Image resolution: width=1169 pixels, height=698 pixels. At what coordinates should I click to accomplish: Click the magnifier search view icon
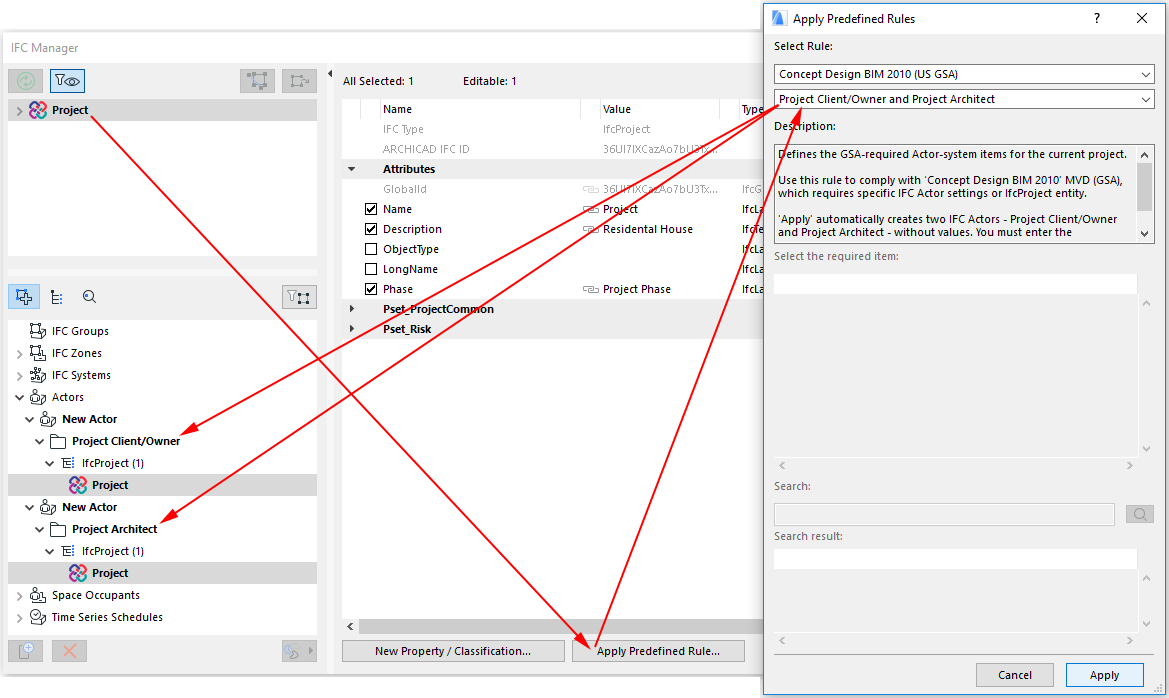89,297
